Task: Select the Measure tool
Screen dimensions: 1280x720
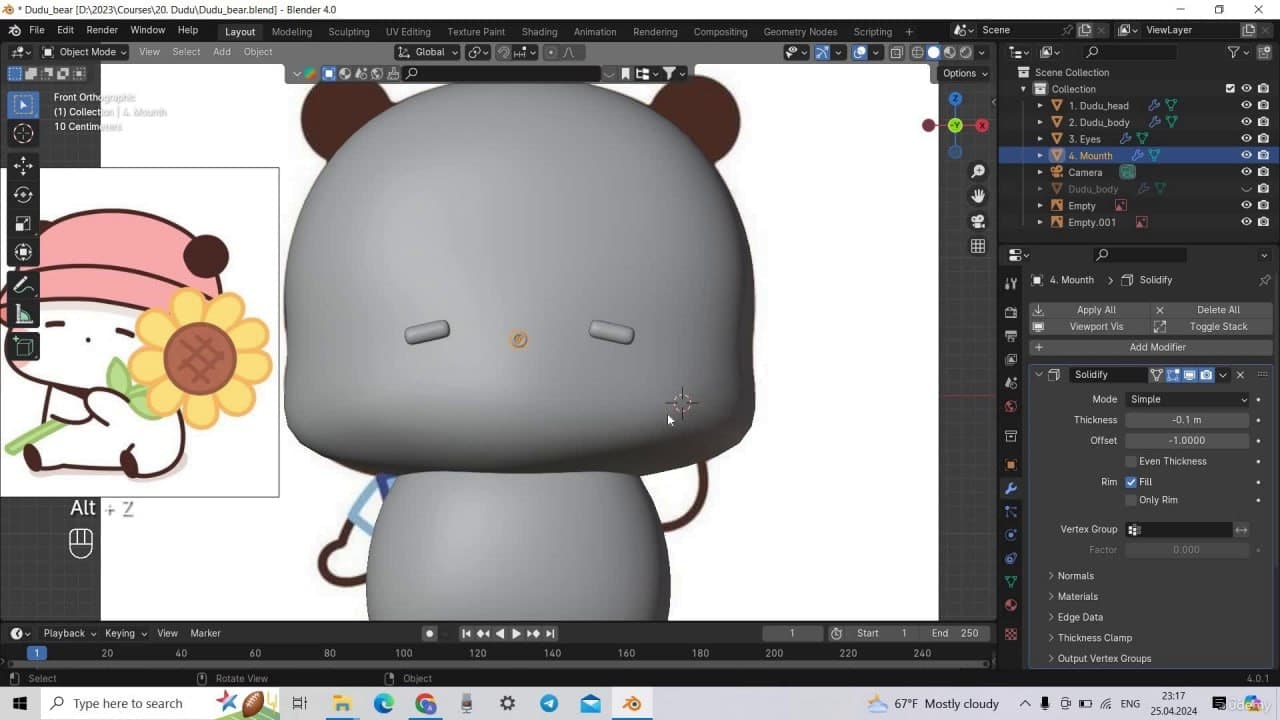Action: [x=23, y=316]
